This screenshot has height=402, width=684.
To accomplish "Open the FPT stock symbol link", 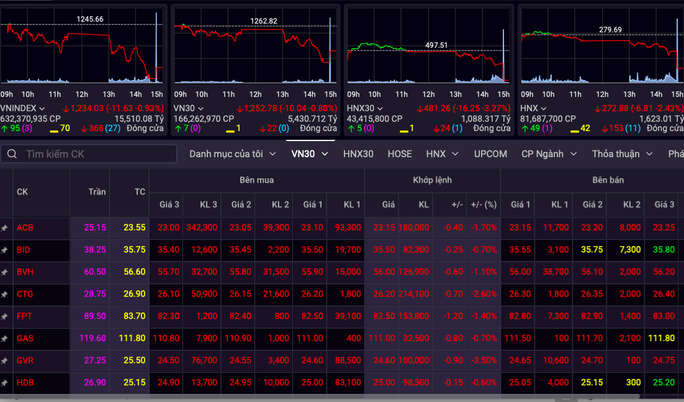I will click(x=24, y=316).
